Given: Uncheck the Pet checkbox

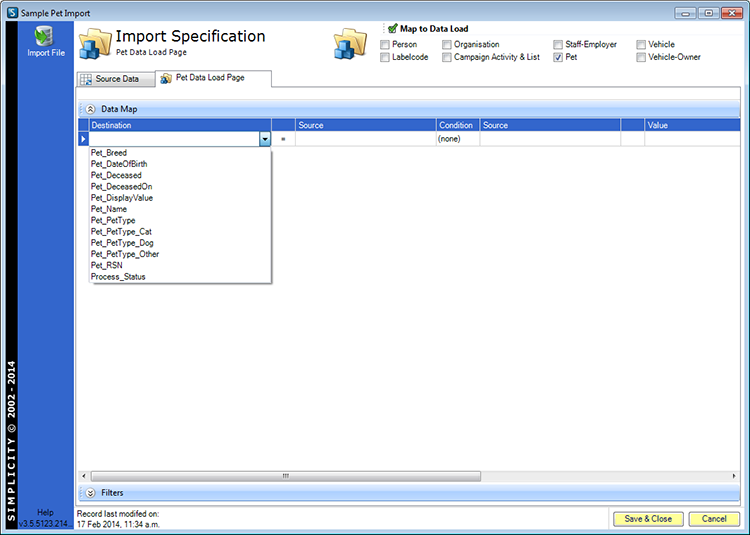Looking at the screenshot, I should click(558, 57).
